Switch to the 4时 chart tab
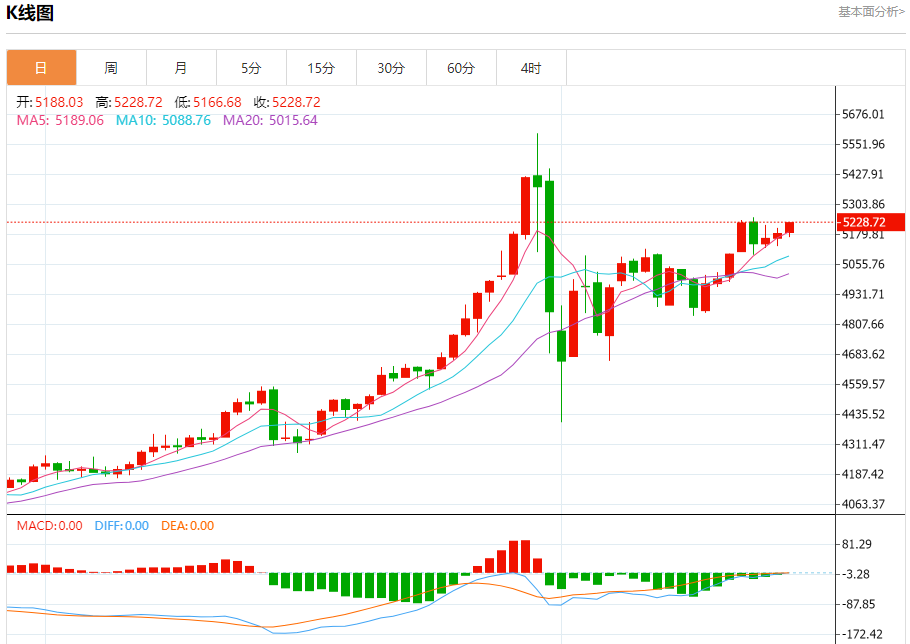The width and height of the screenshot is (910, 644). click(531, 68)
